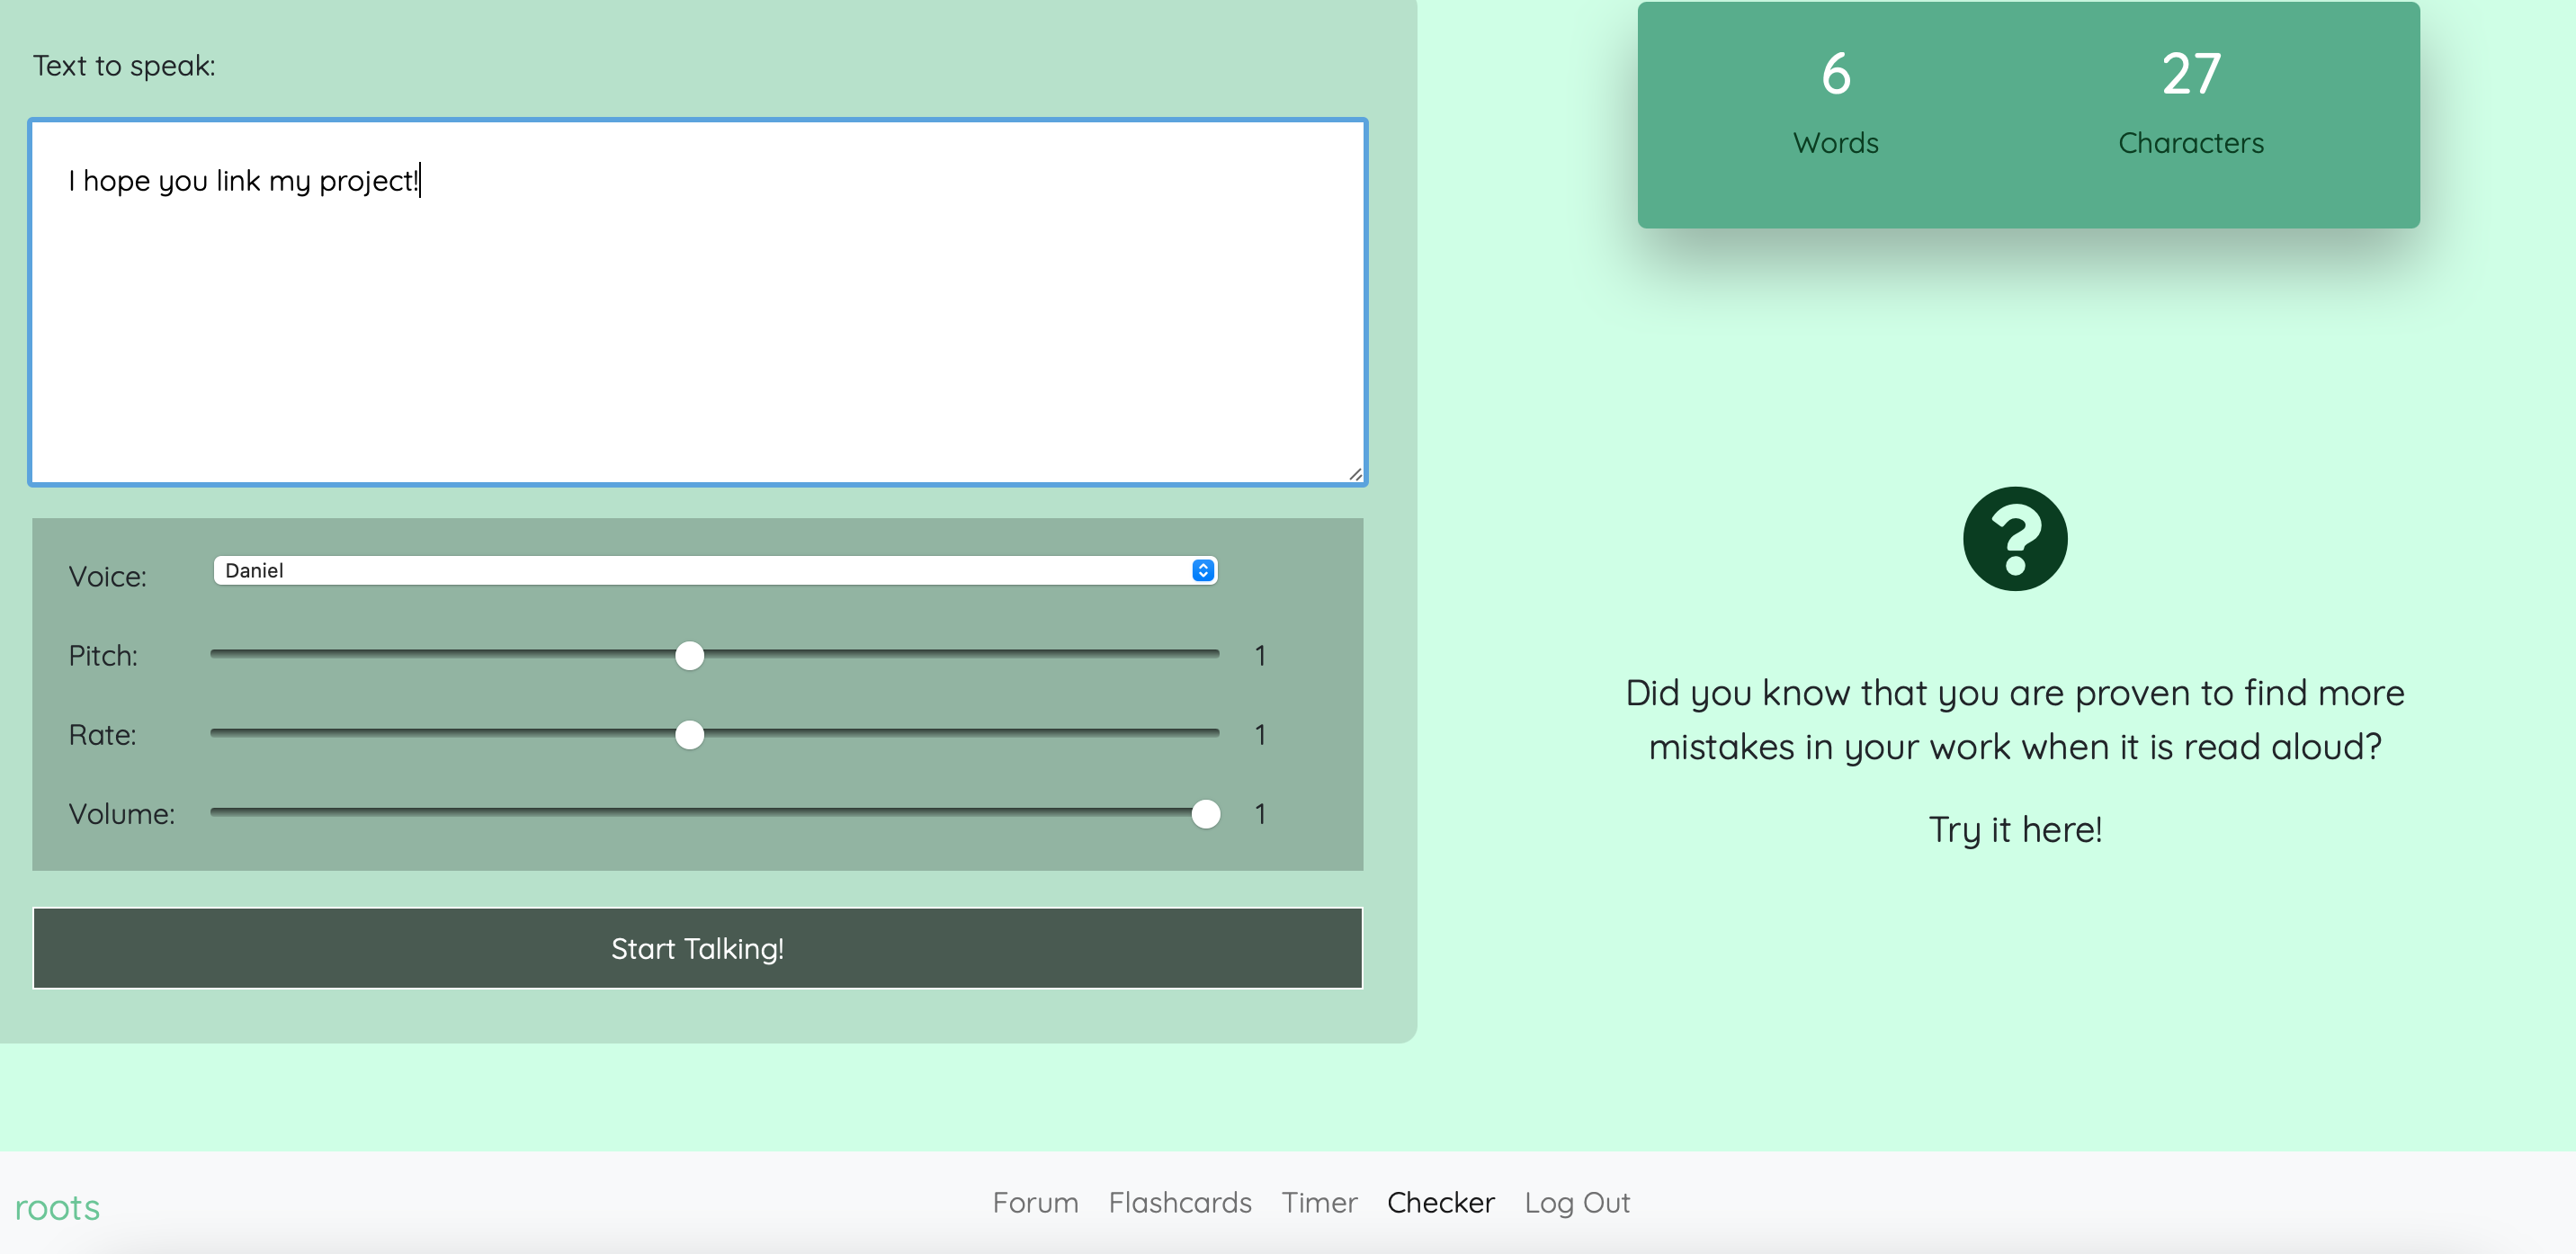Click the roots logo in the footer
Image resolution: width=2576 pixels, height=1254 pixels.
57,1207
